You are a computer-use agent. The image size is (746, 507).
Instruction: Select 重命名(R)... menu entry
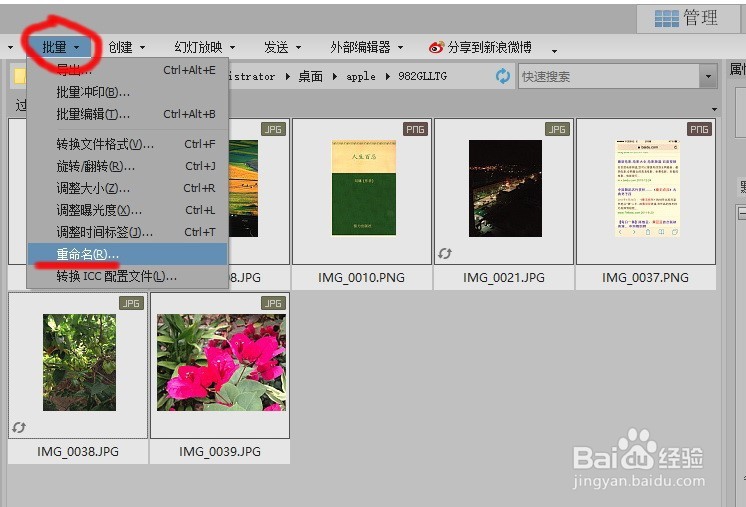pos(128,254)
